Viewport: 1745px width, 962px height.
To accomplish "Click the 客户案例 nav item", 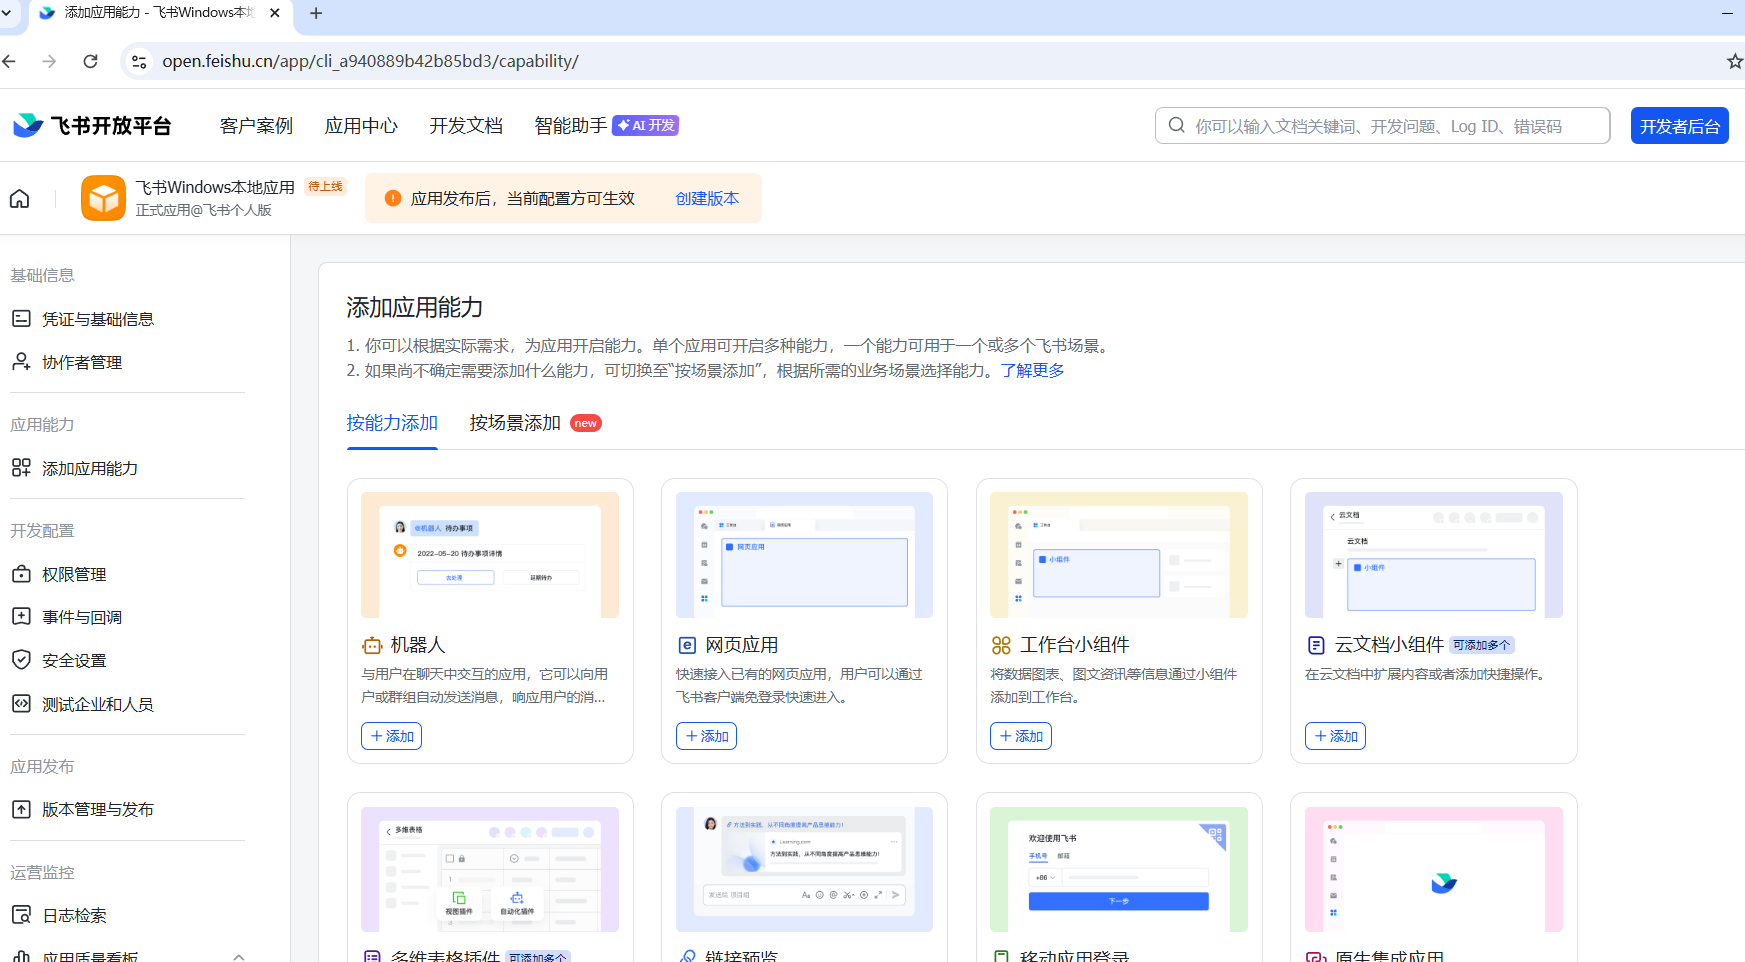I will (x=256, y=126).
